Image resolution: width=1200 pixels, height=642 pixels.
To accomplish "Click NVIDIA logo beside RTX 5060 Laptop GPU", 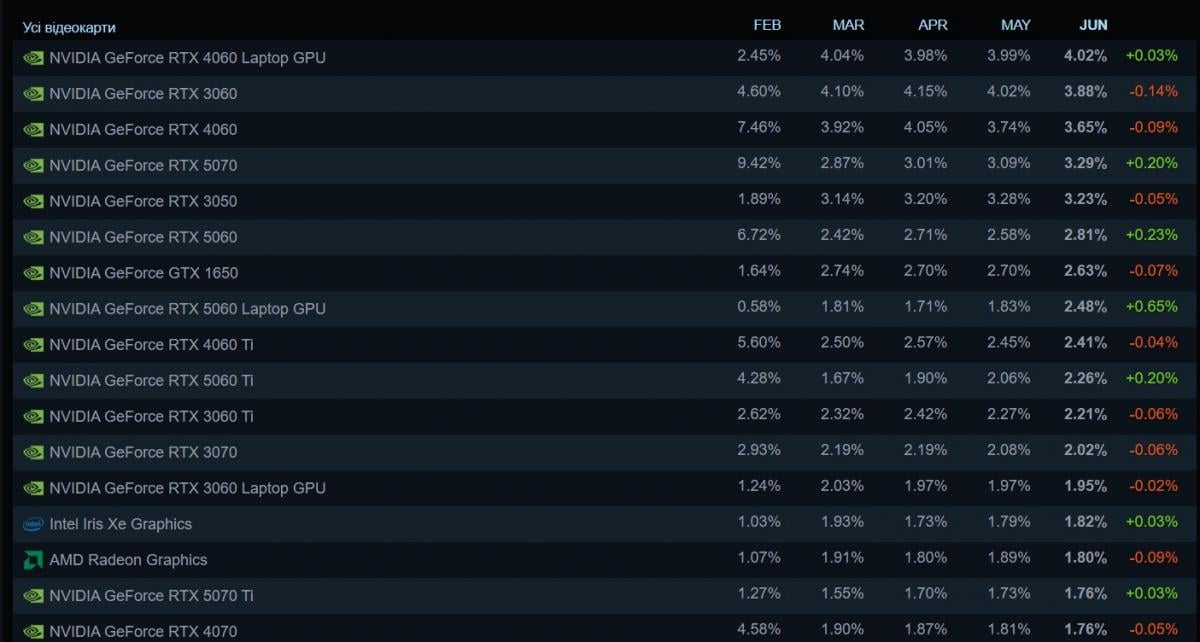I will [33, 309].
